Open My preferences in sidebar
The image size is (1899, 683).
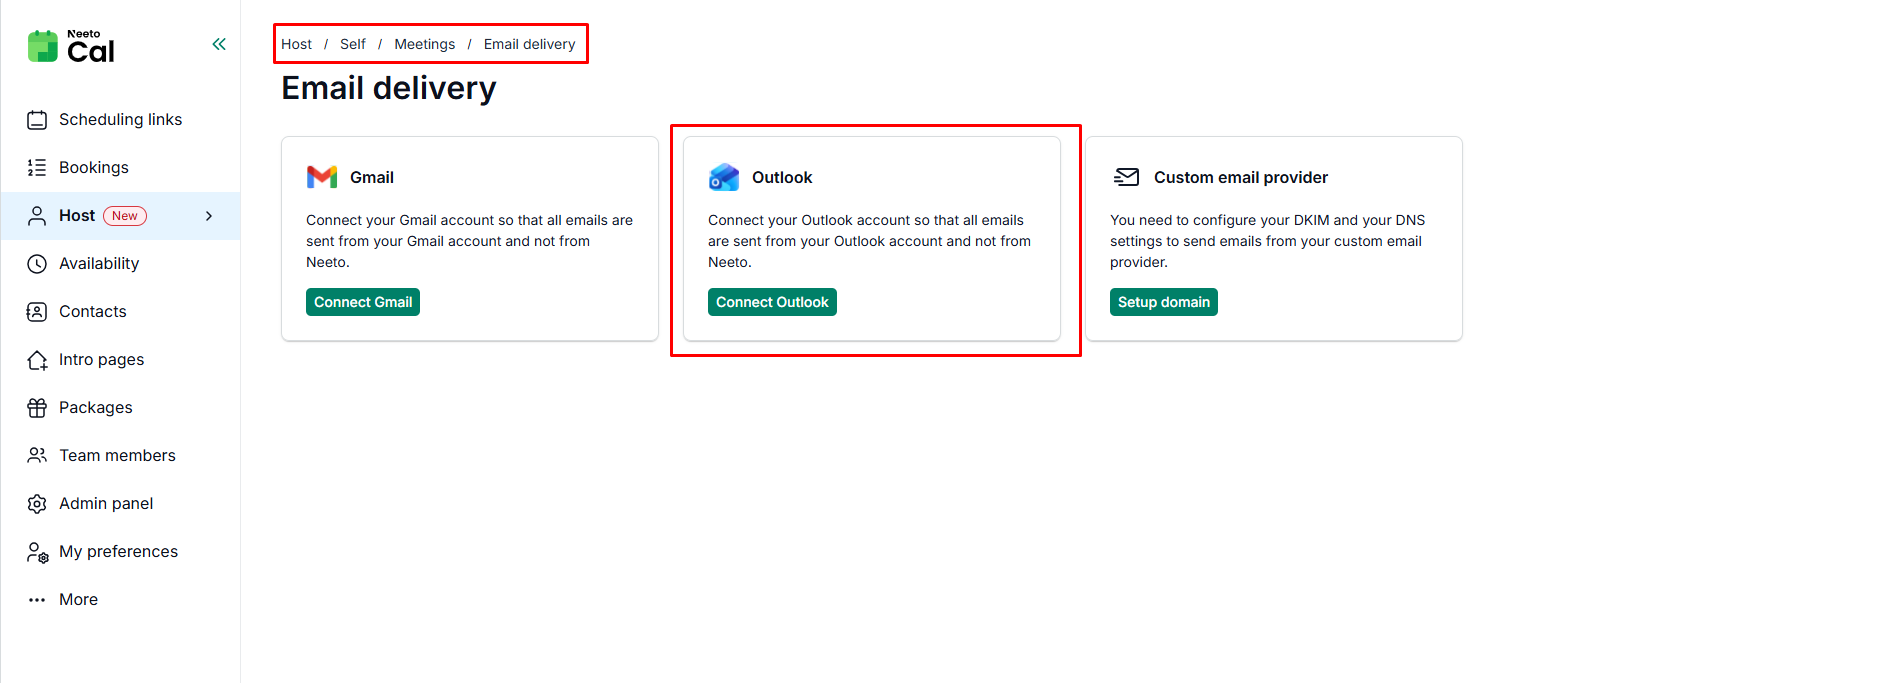[x=118, y=552]
